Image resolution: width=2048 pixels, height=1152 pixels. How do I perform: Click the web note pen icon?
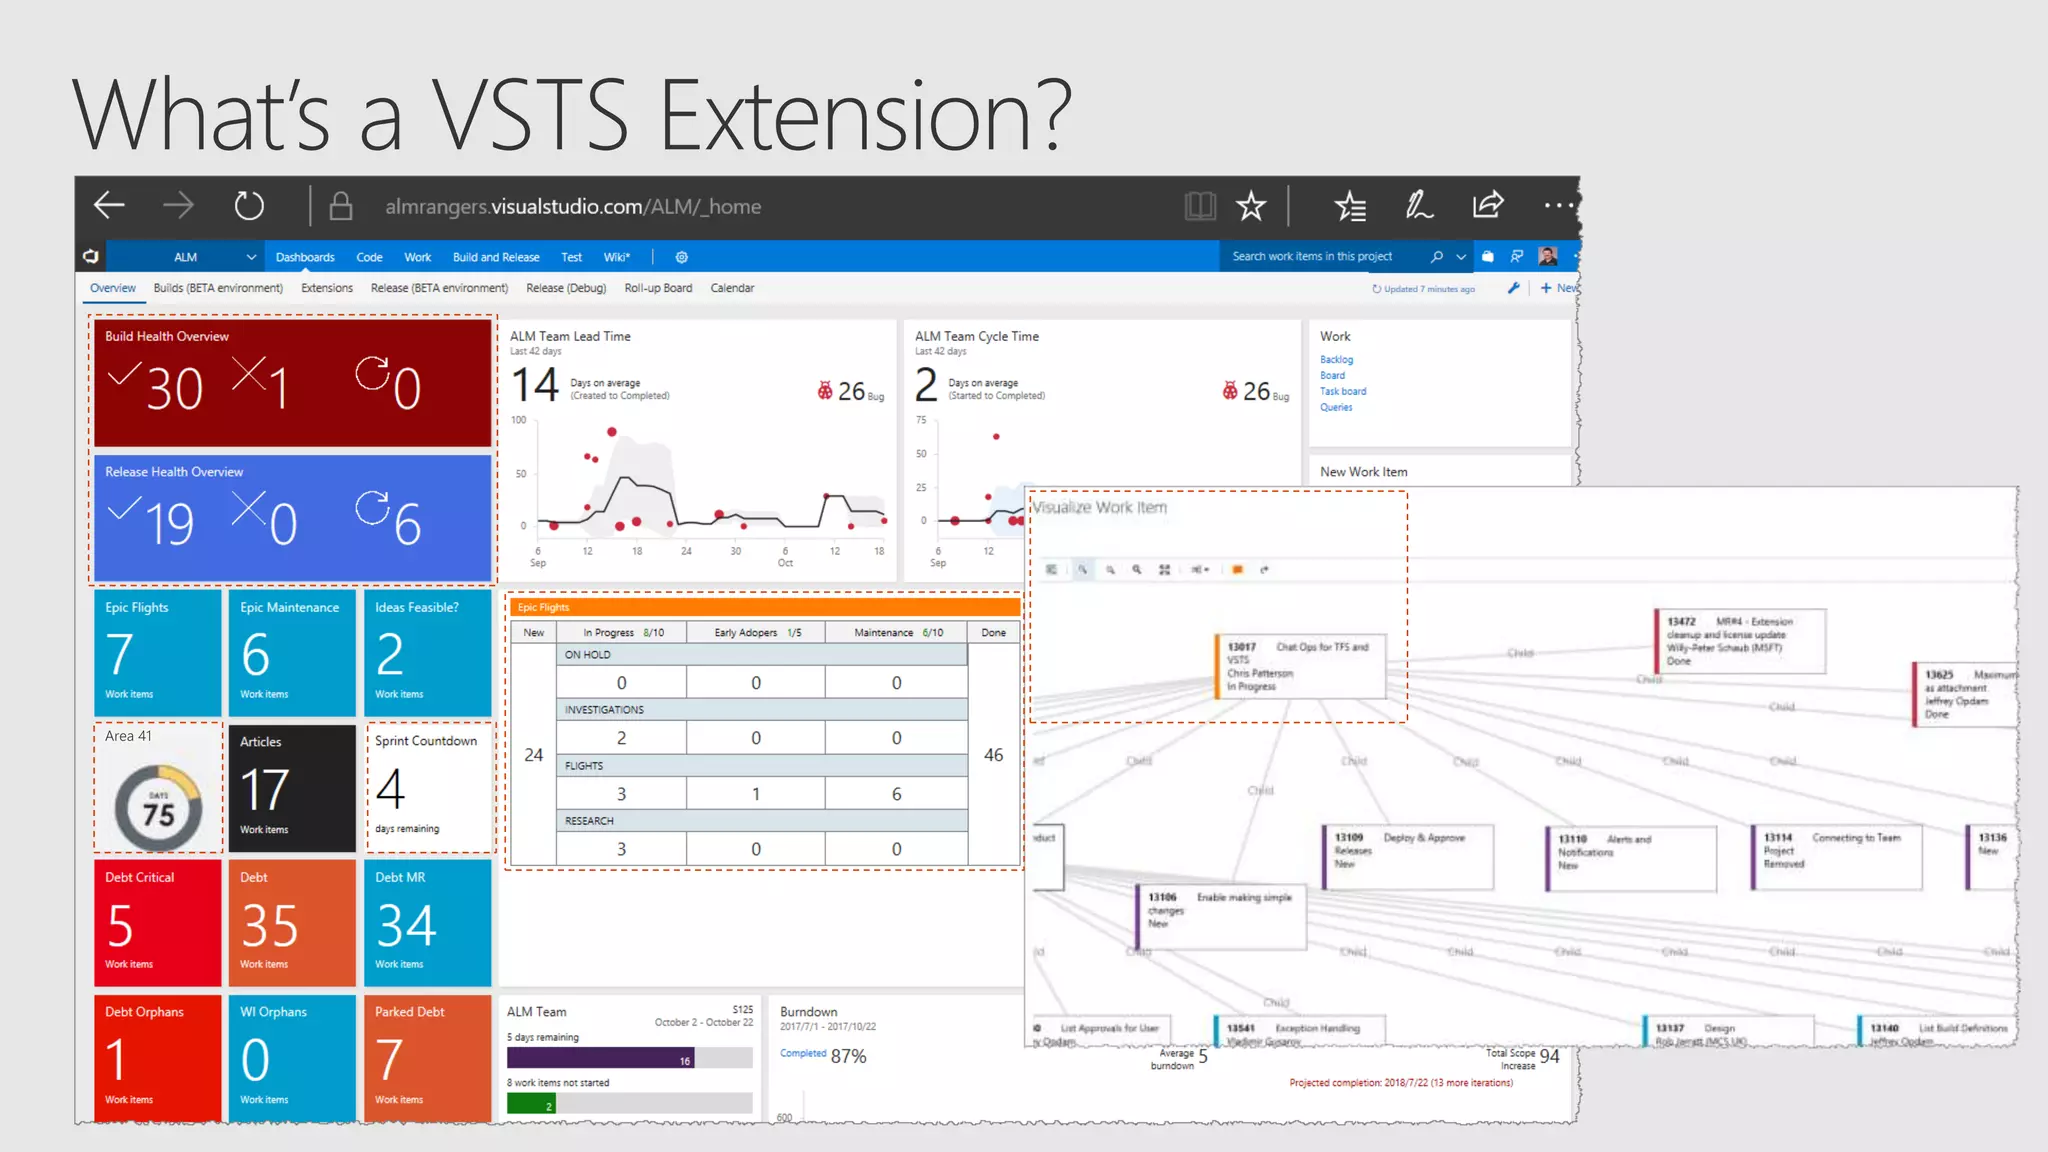point(1419,207)
